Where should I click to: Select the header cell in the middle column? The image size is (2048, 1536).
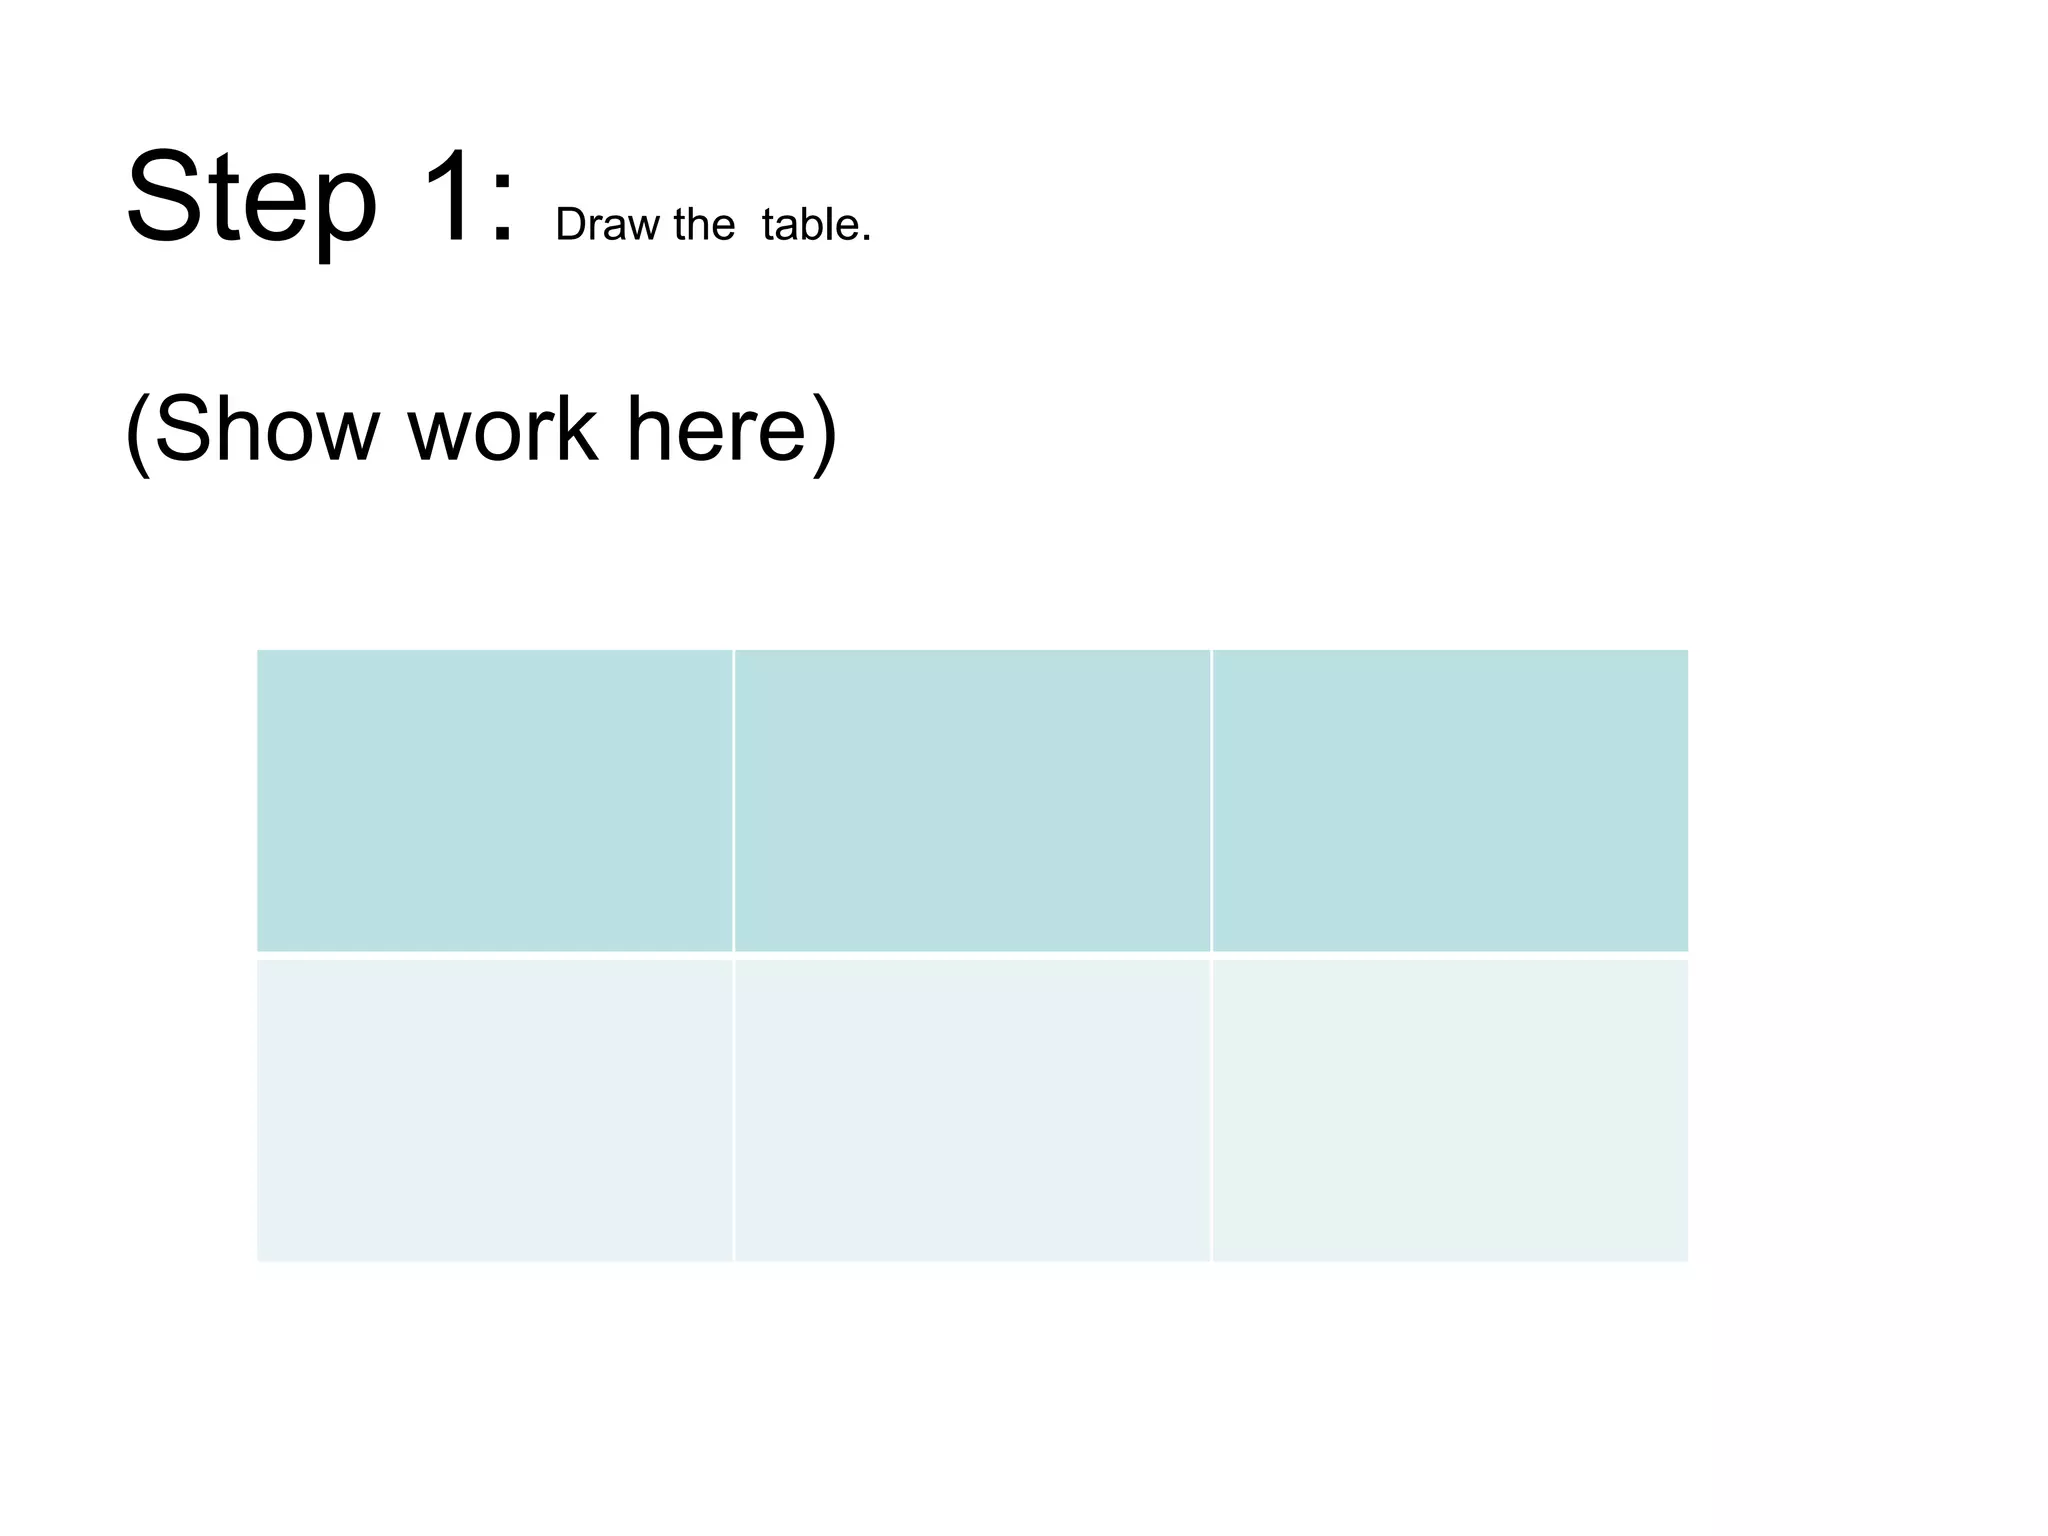coord(973,801)
